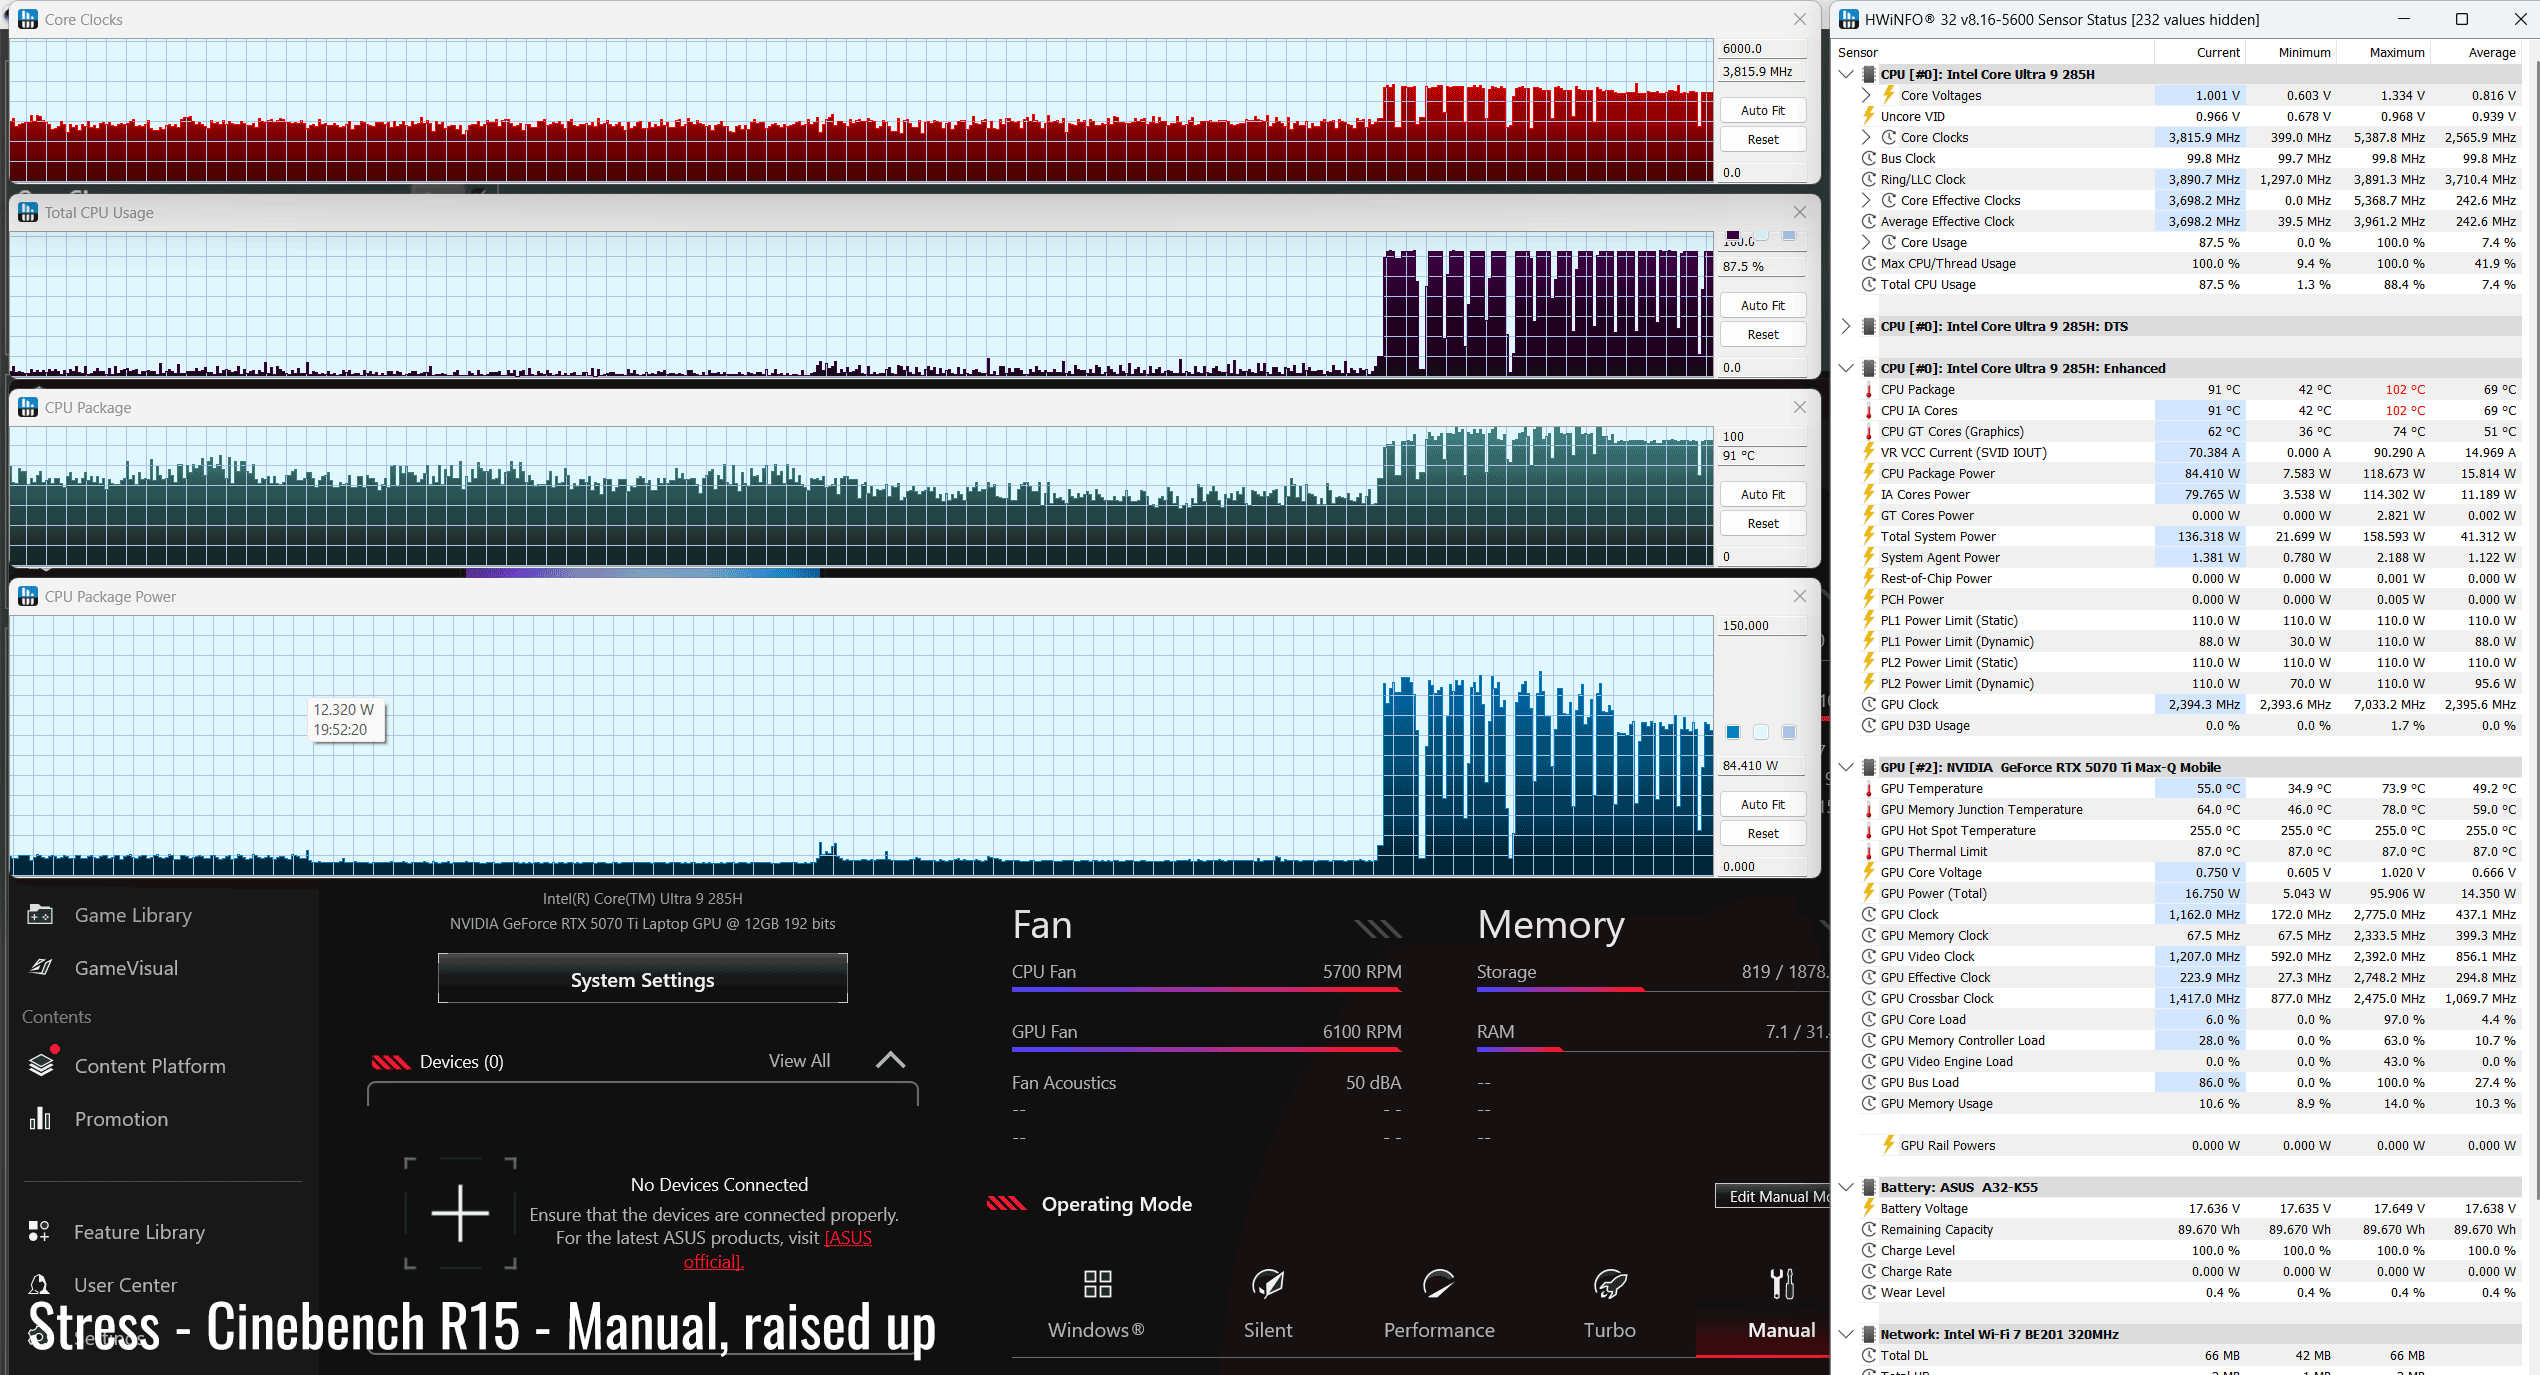
Task: Open the Promotion section
Action: [x=121, y=1119]
